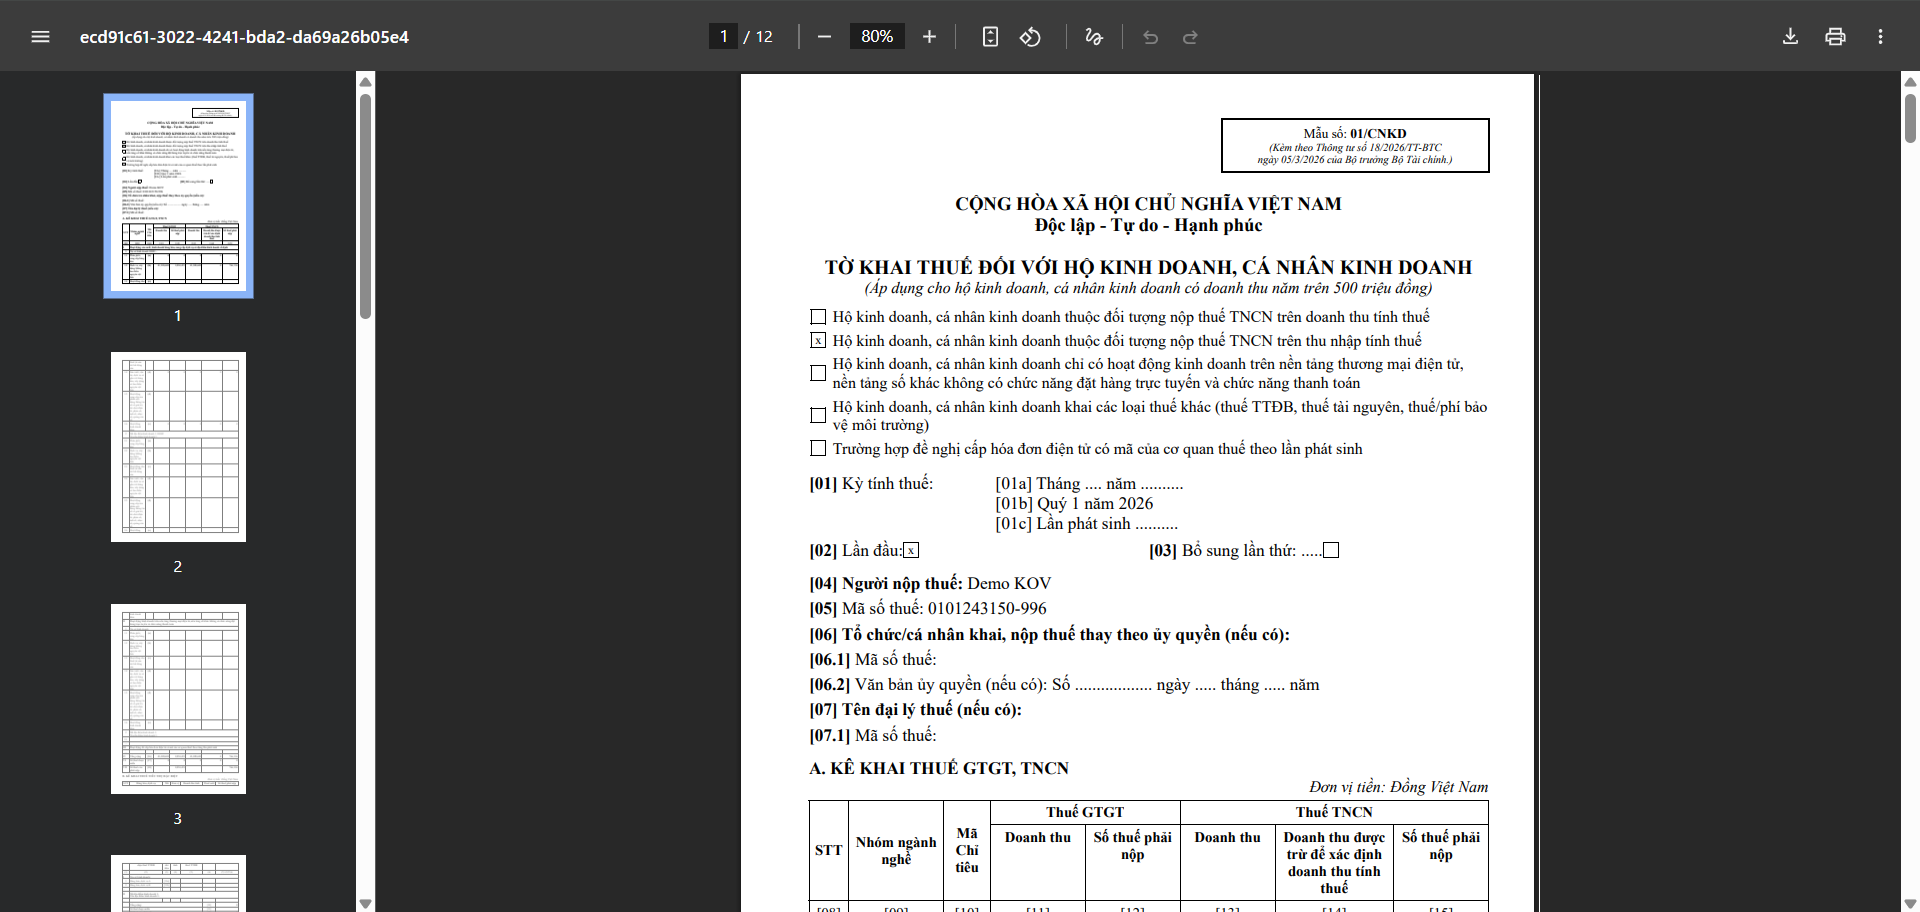Image resolution: width=1920 pixels, height=912 pixels.
Task: Click 'Doanh thu được trừ' column header
Action: pos(1334,862)
